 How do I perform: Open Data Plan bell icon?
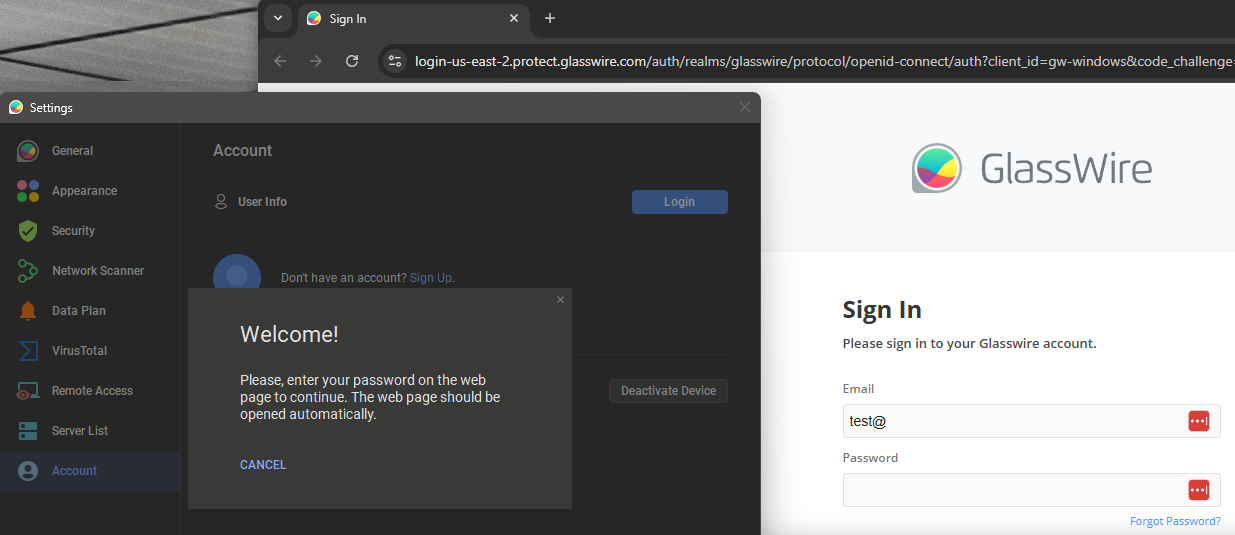[28, 311]
